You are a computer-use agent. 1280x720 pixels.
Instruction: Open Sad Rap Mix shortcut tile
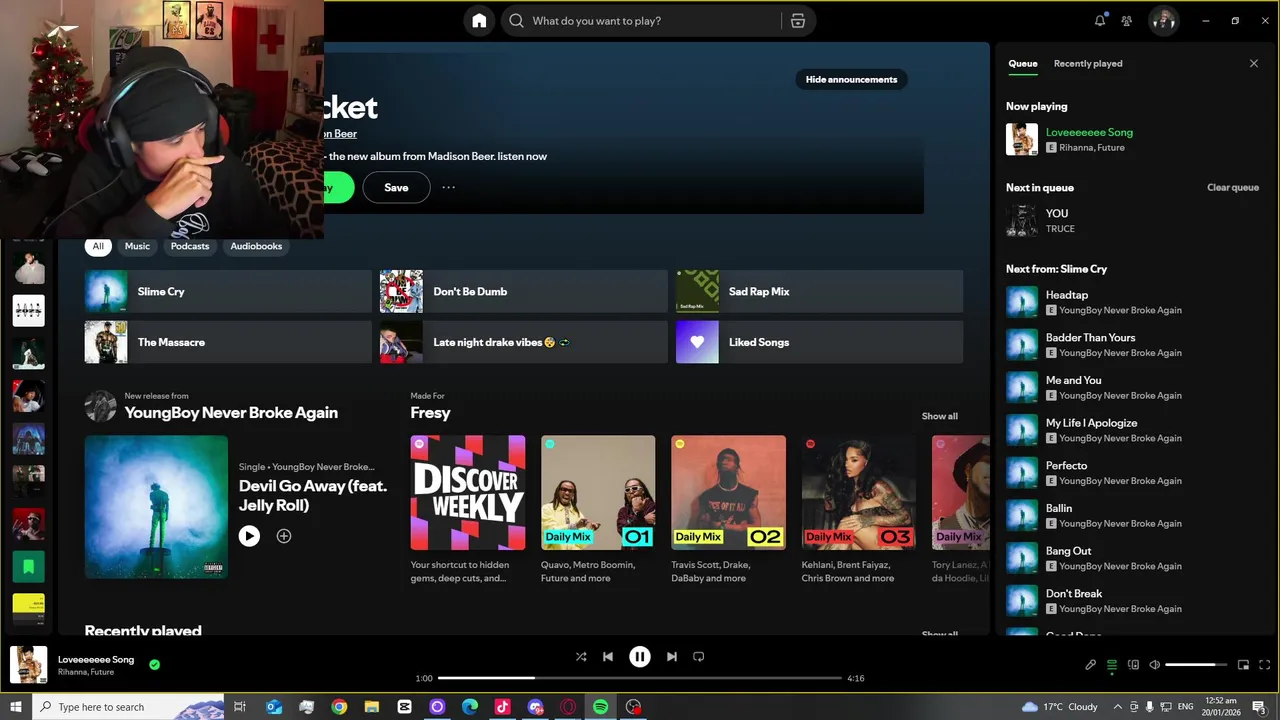(819, 291)
